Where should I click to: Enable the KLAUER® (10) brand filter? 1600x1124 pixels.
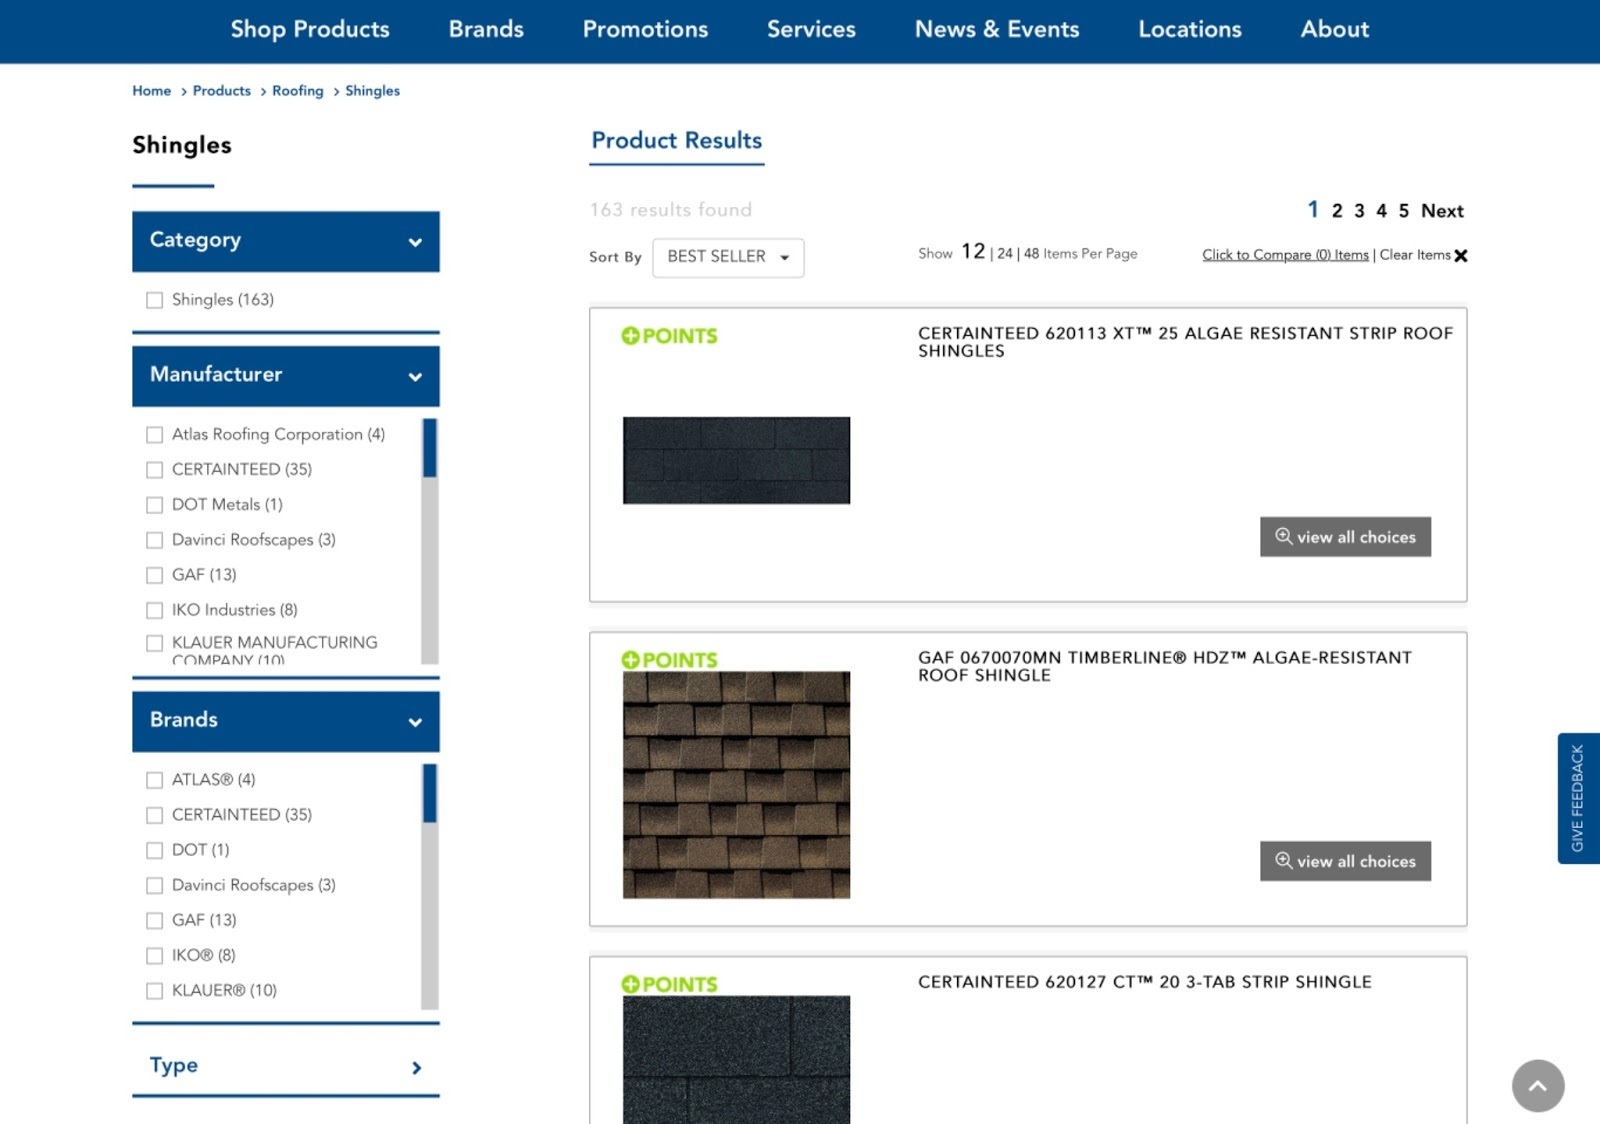click(x=155, y=991)
